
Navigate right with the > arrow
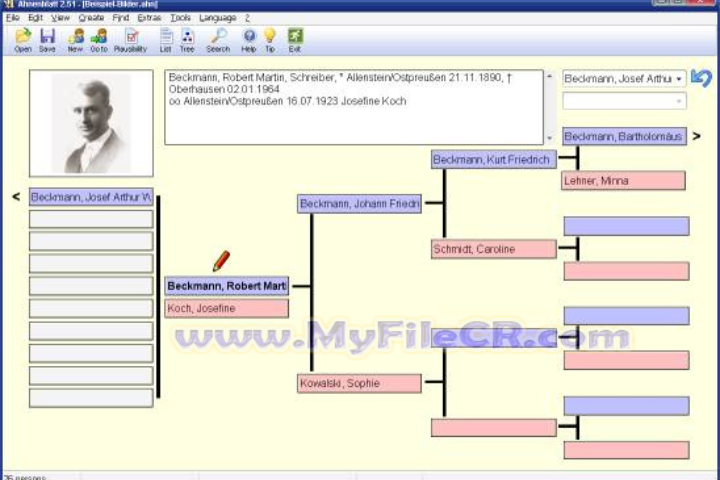tap(697, 136)
